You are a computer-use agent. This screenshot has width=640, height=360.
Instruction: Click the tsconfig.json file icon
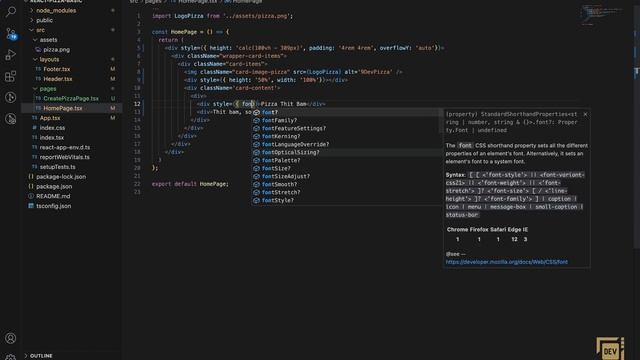pos(31,206)
